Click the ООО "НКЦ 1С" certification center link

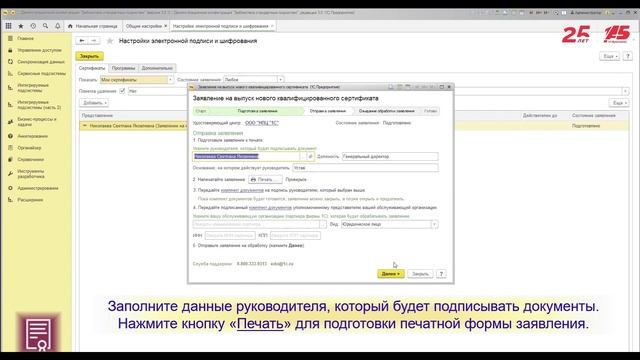(262, 123)
